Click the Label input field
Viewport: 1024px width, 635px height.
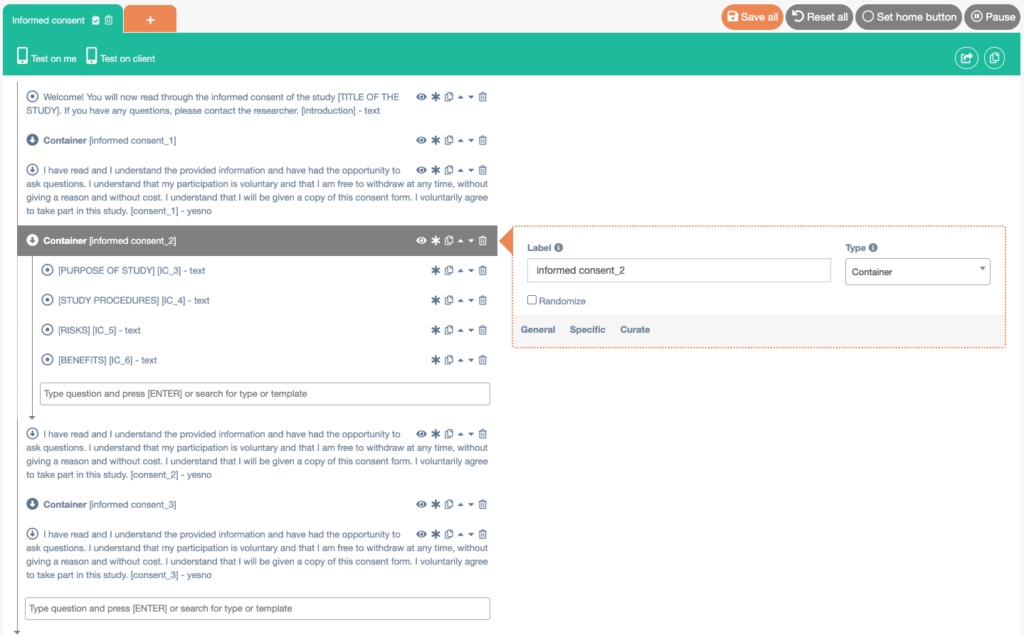[678, 271]
